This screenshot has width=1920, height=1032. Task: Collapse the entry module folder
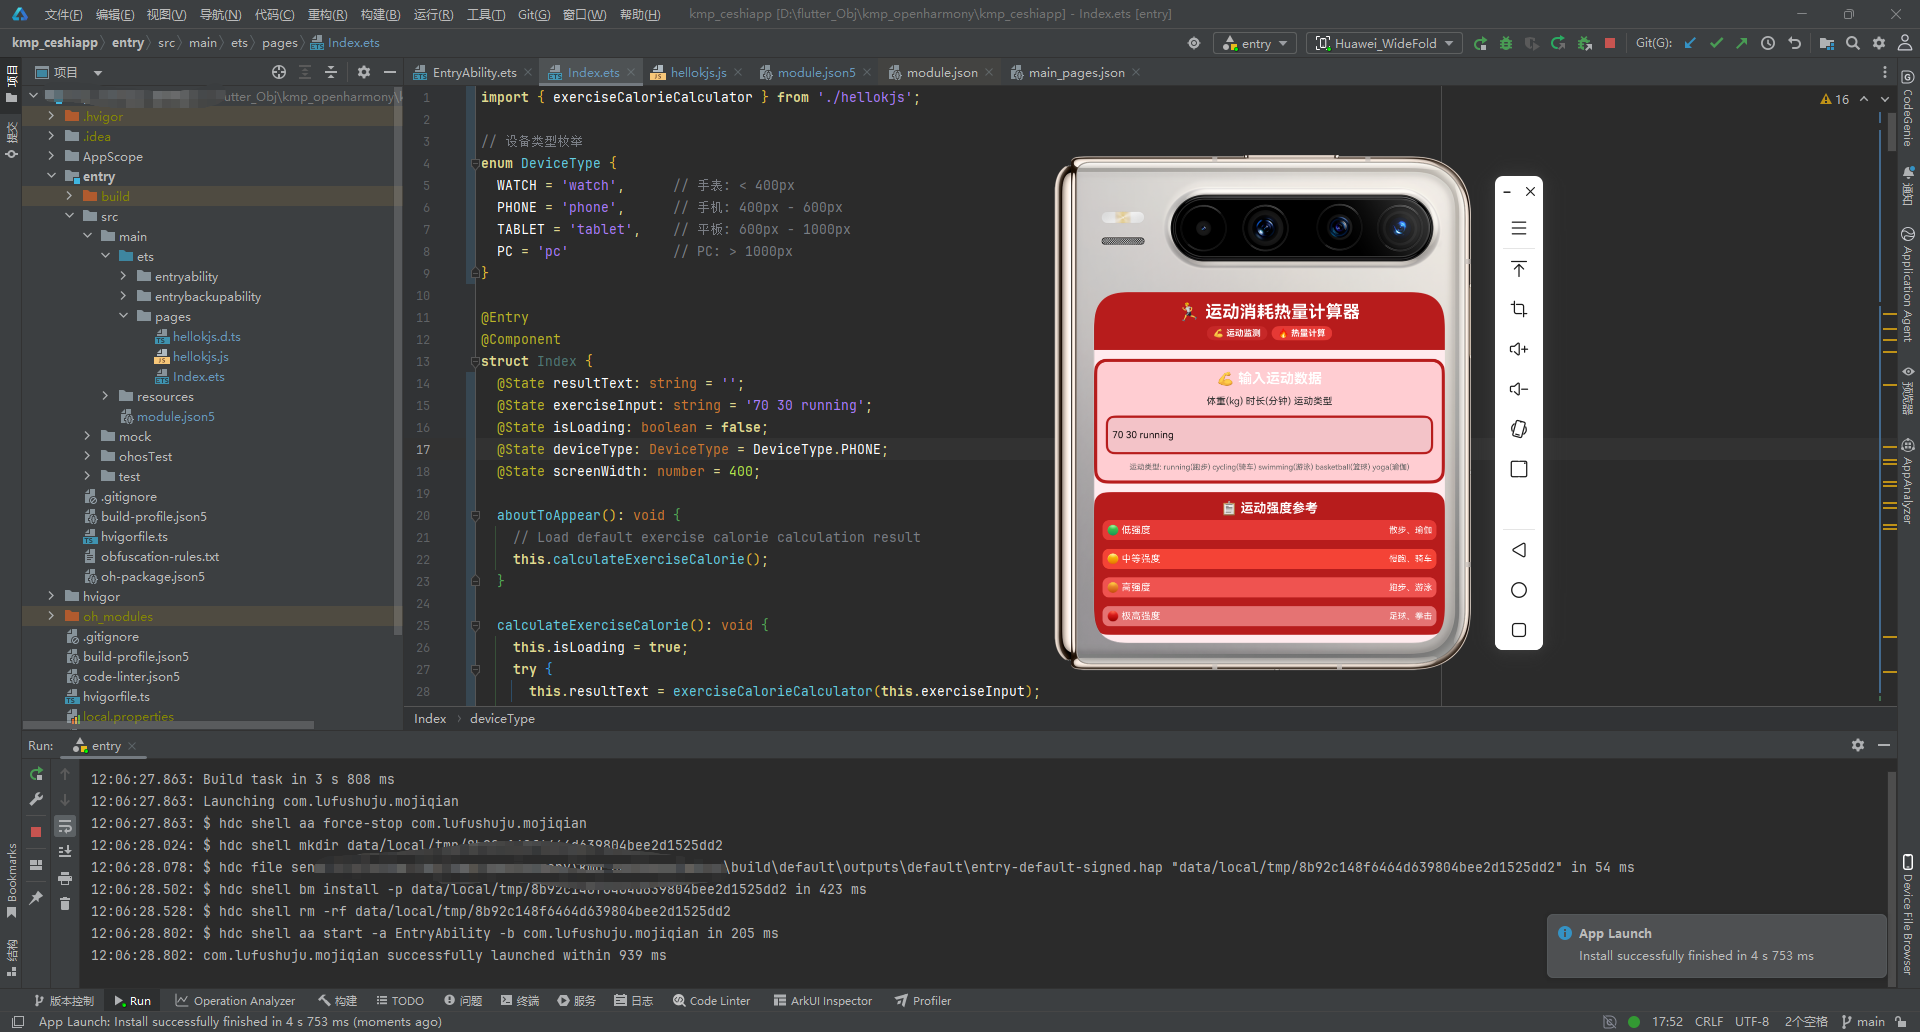51,176
